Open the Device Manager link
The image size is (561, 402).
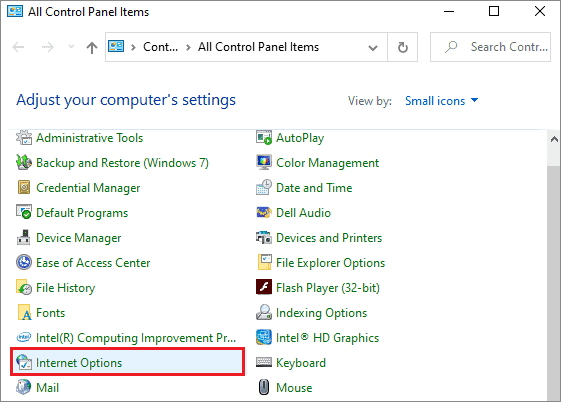click(79, 238)
